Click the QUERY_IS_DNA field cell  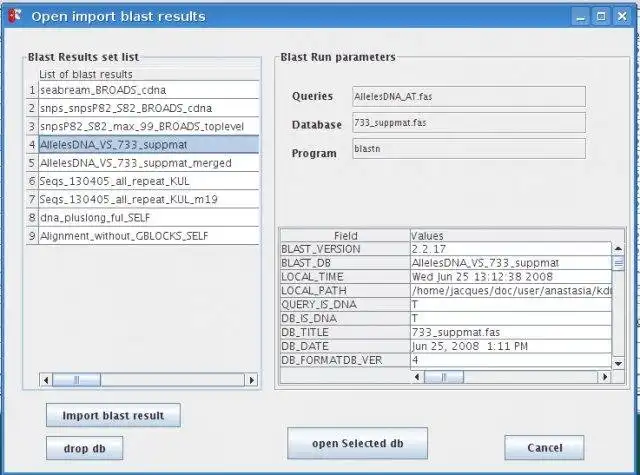point(345,304)
